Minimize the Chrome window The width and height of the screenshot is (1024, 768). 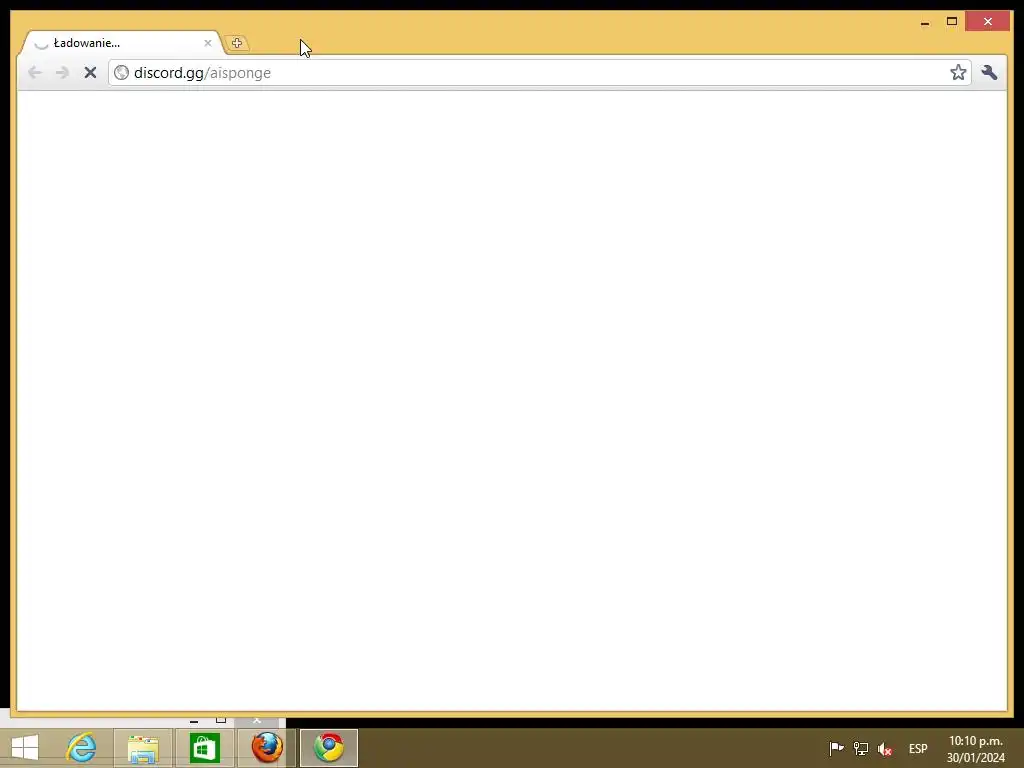click(x=925, y=22)
